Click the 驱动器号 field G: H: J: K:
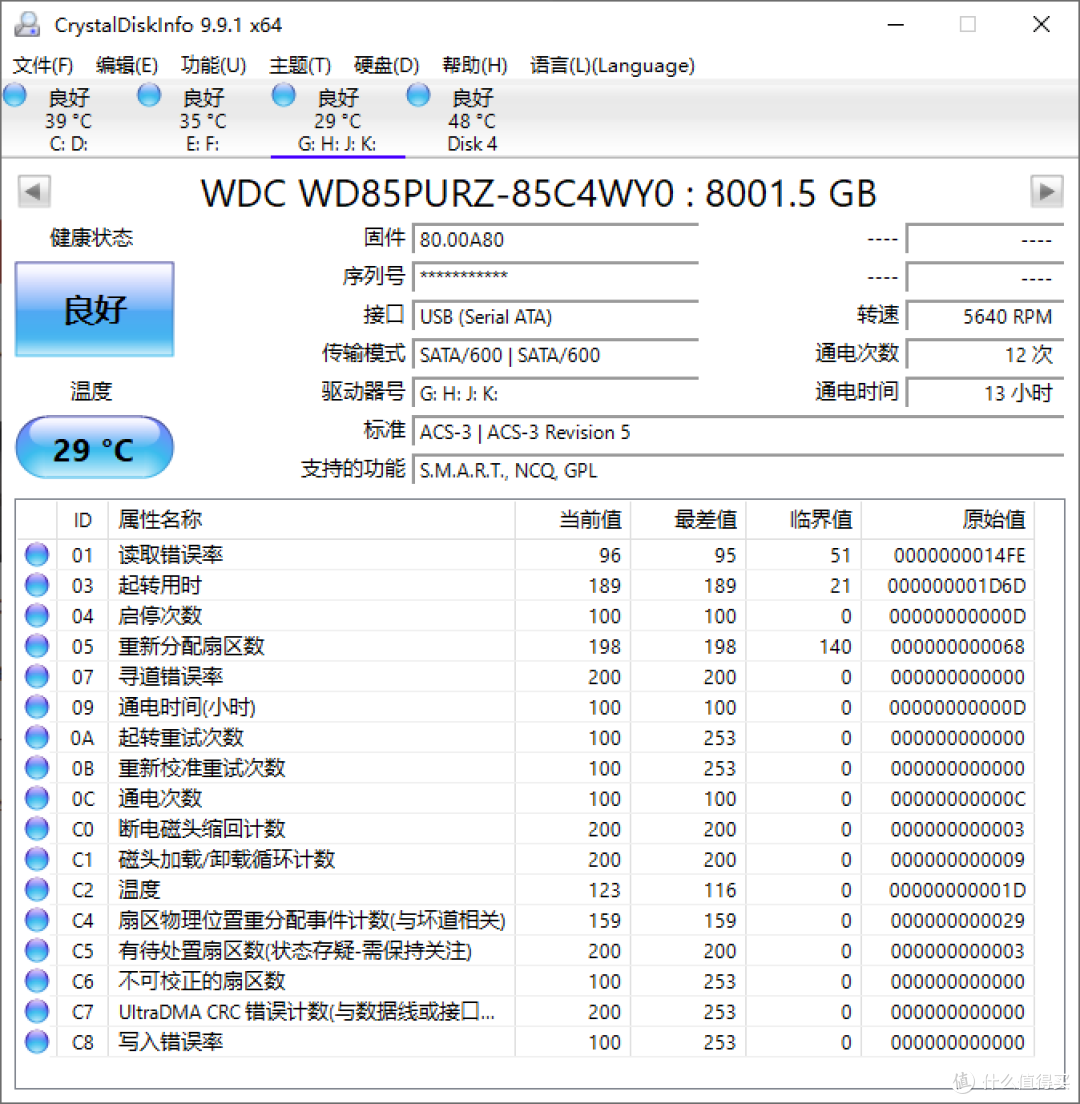The width and height of the screenshot is (1080, 1104). click(555, 393)
